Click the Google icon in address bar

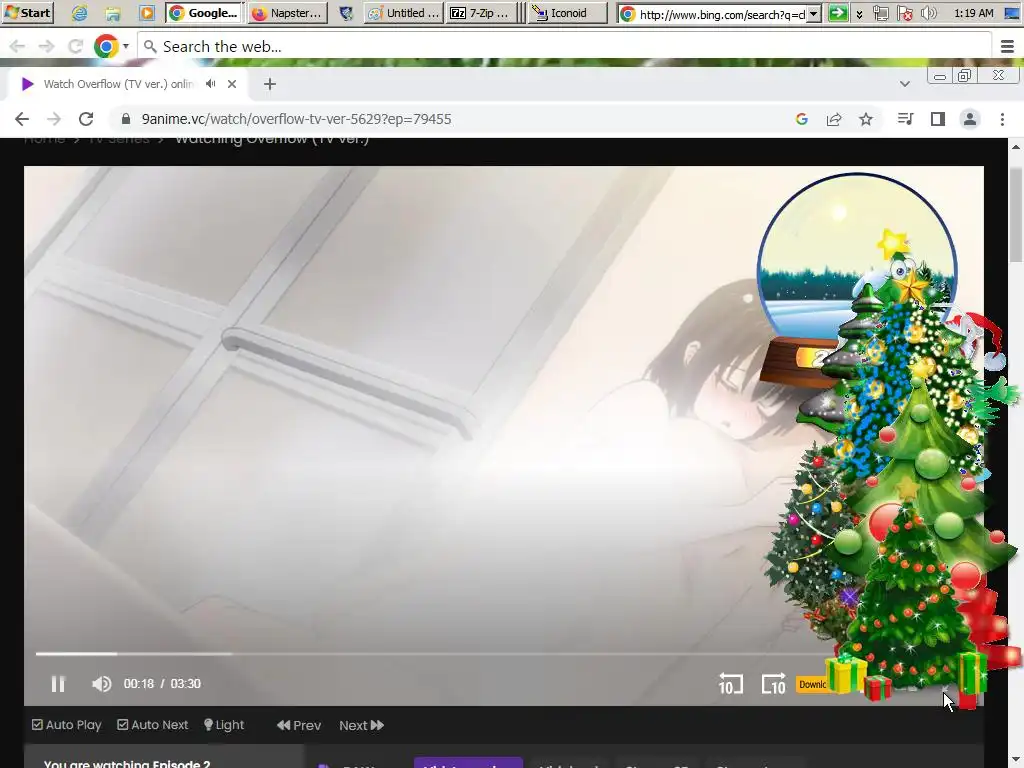pos(802,119)
